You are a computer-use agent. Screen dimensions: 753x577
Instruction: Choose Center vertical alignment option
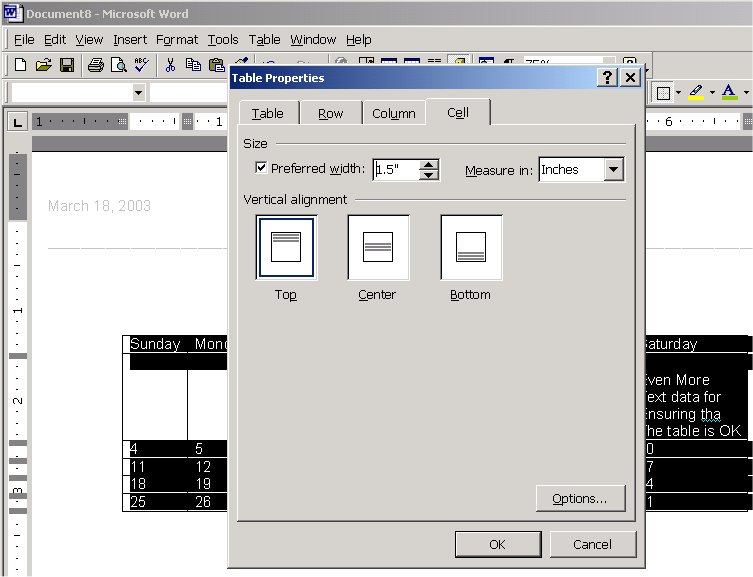pyautogui.click(x=377, y=247)
